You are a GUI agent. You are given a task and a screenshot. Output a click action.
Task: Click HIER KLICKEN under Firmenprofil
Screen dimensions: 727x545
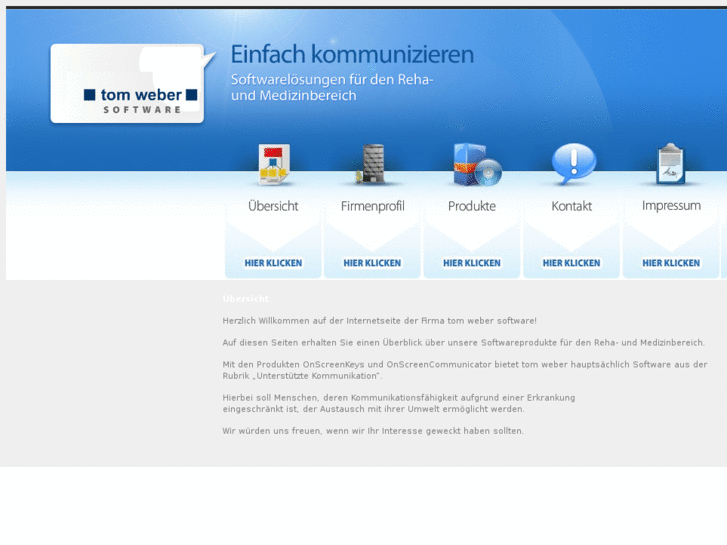[372, 263]
